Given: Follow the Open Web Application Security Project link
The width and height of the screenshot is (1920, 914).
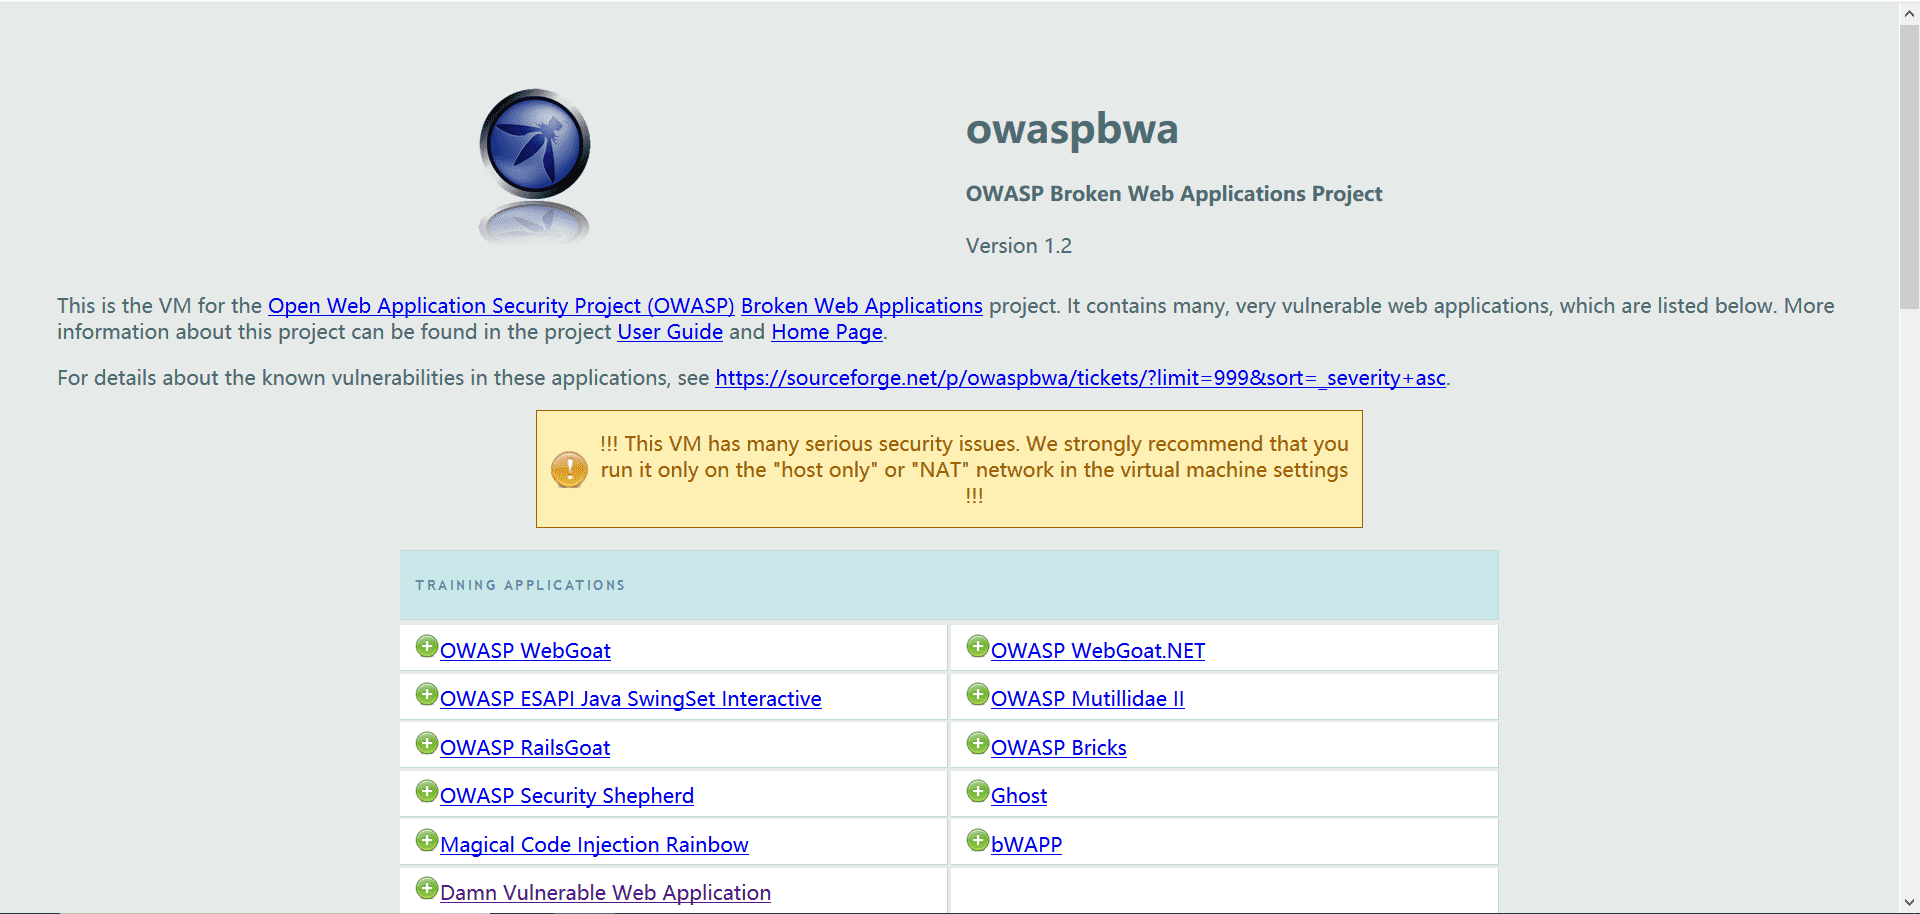Looking at the screenshot, I should [501, 306].
